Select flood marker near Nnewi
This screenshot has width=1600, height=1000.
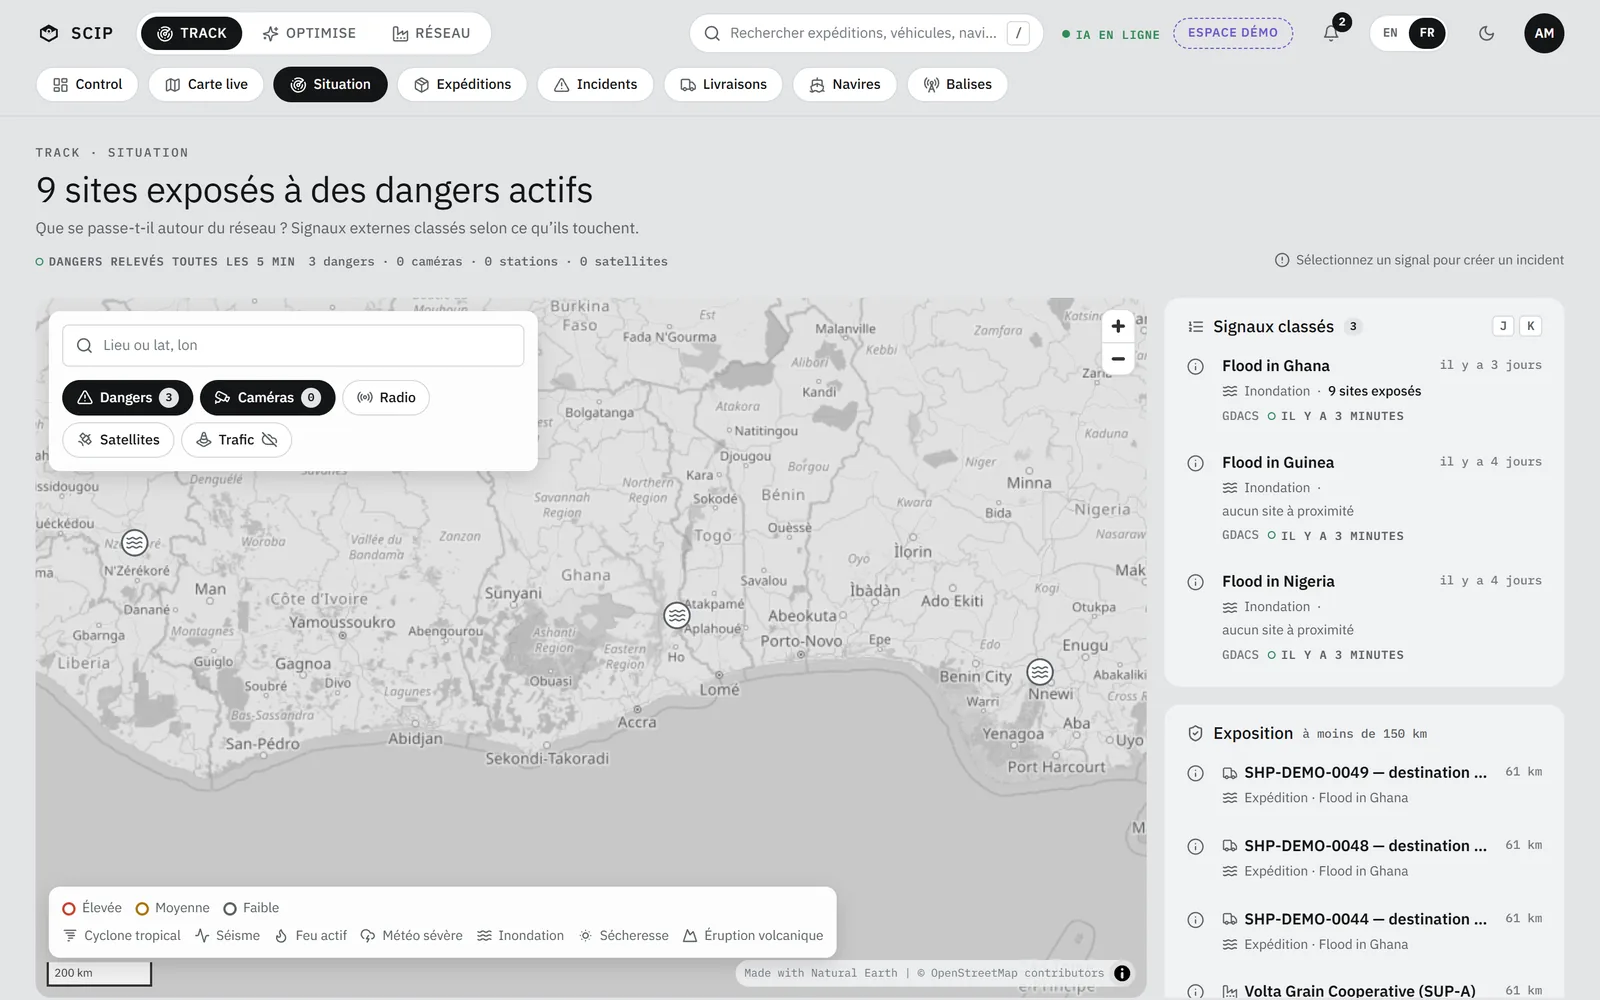click(1040, 672)
